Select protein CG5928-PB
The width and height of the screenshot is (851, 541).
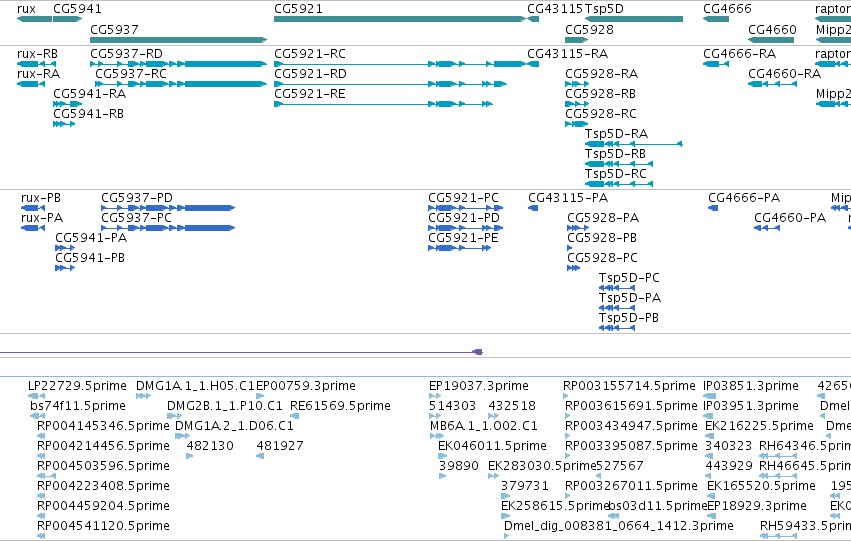[x=570, y=248]
